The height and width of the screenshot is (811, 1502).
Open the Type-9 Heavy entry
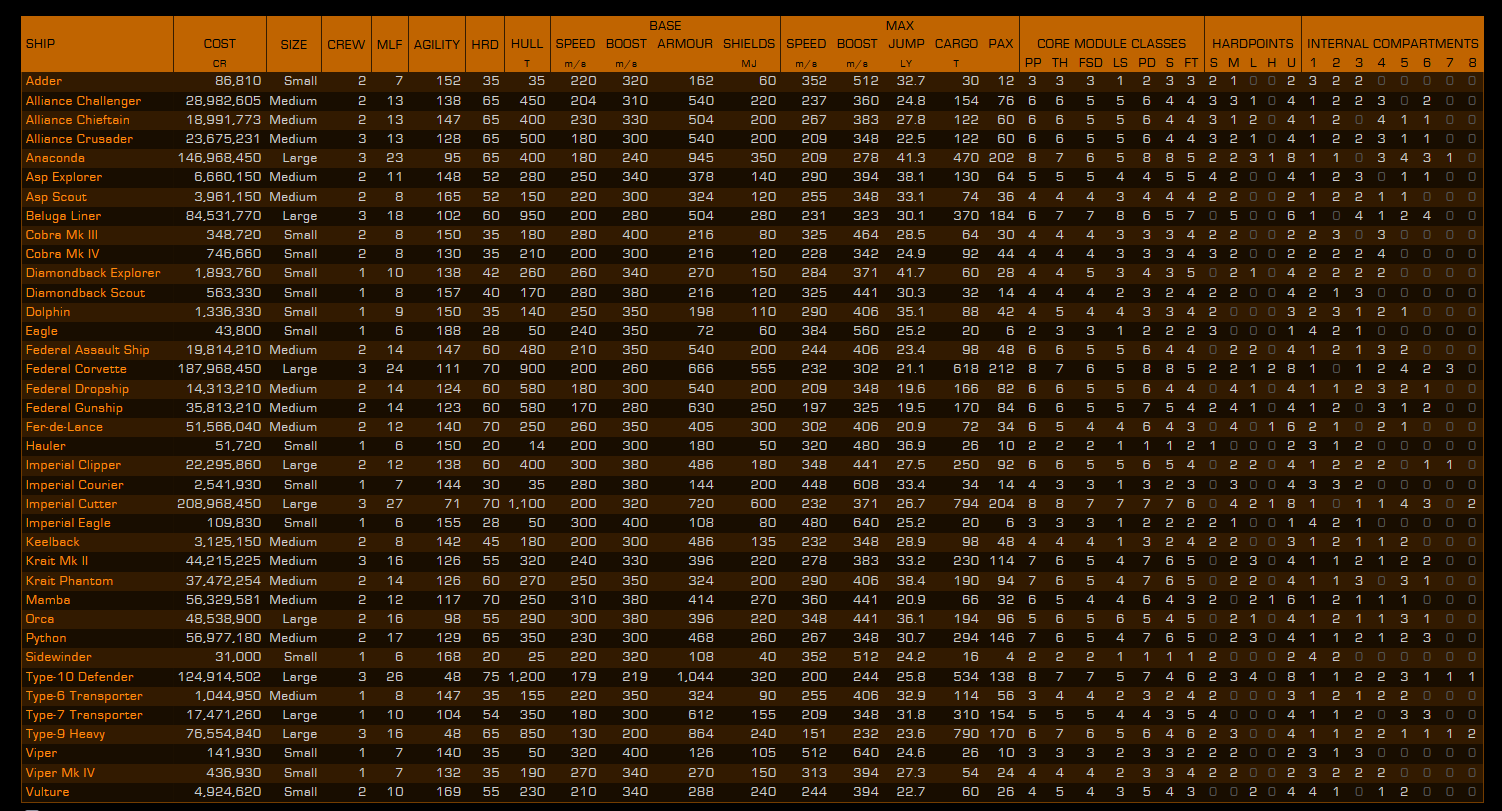pyautogui.click(x=66, y=734)
